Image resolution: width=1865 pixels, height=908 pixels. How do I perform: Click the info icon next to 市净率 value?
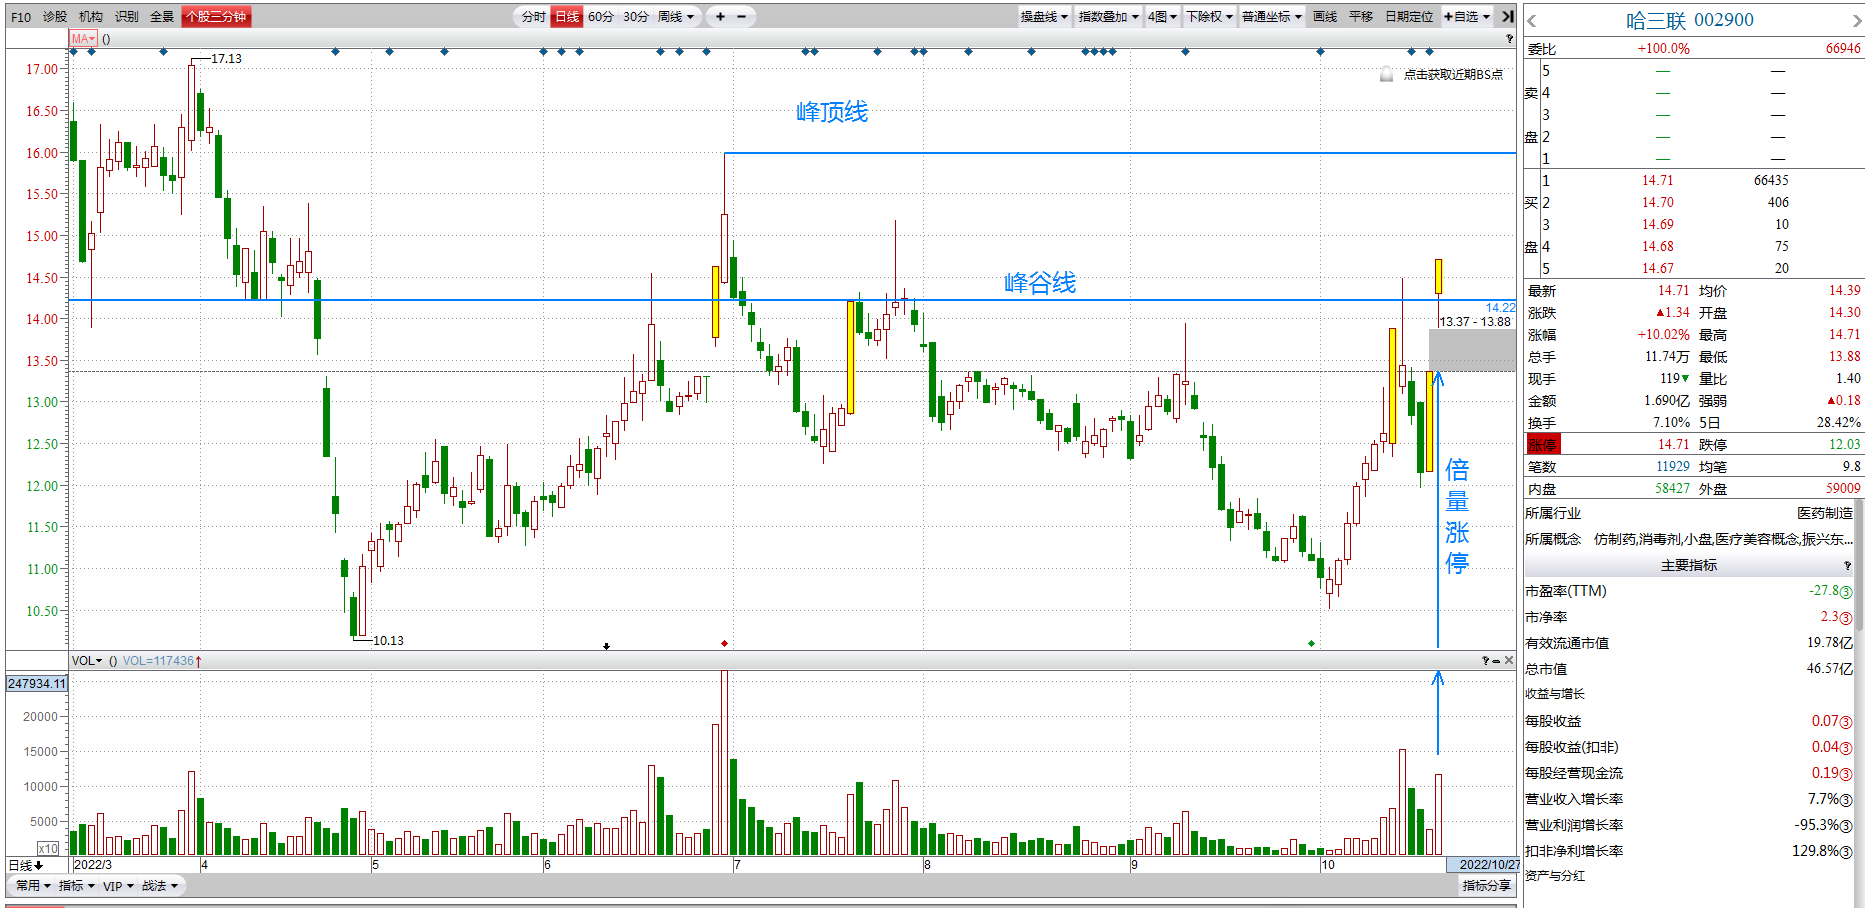(1846, 618)
